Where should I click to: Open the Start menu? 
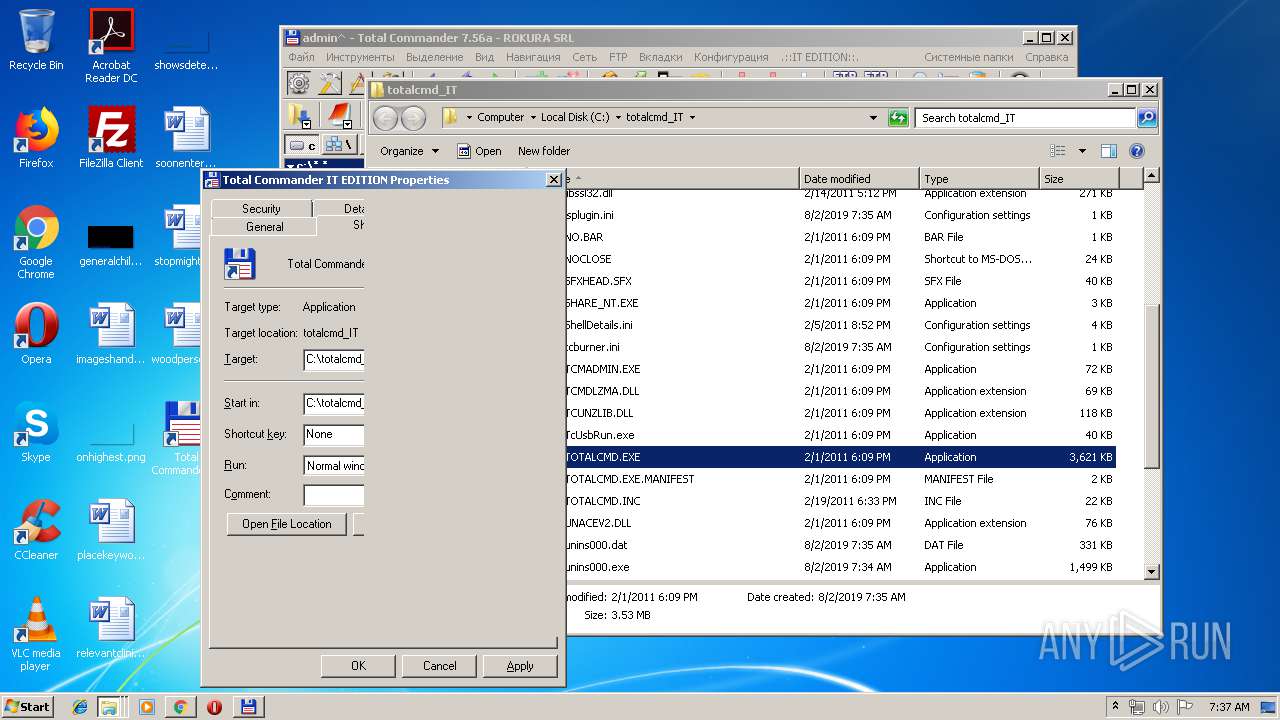[x=27, y=707]
